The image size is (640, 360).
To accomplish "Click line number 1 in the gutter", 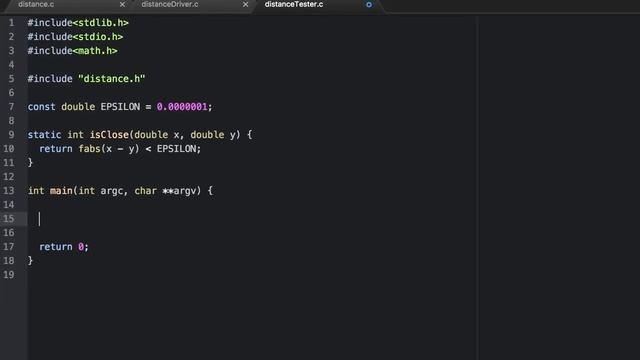I will pyautogui.click(x=11, y=23).
